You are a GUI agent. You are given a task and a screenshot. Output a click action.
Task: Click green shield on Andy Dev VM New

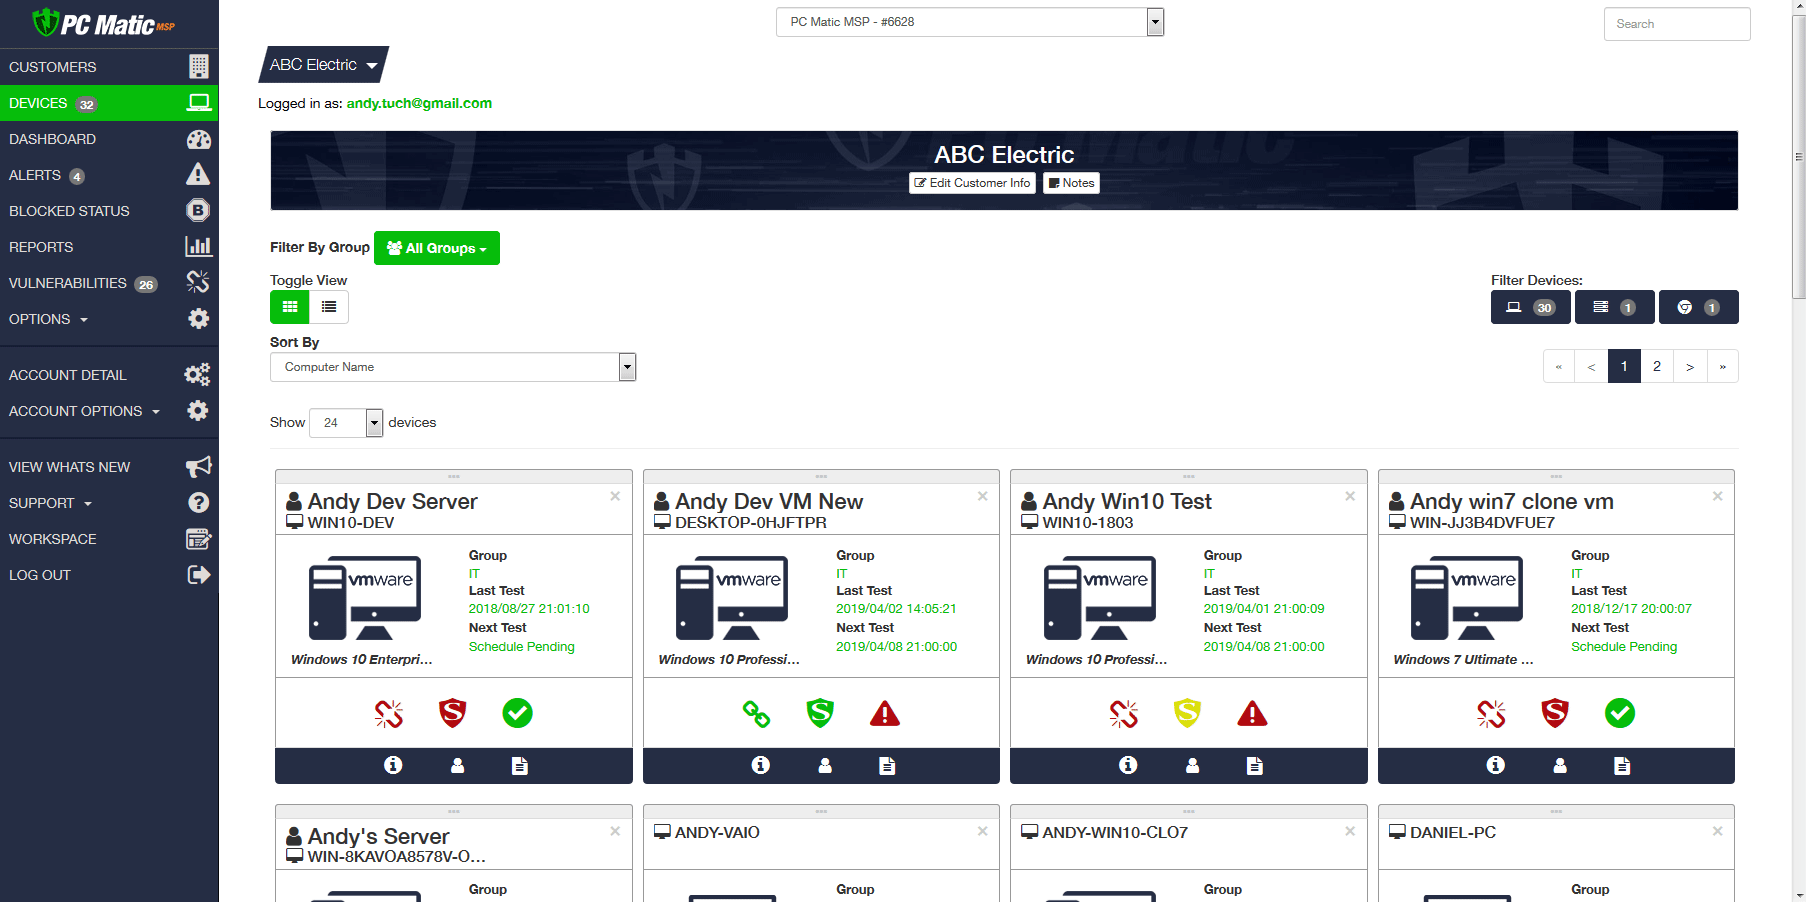click(820, 713)
